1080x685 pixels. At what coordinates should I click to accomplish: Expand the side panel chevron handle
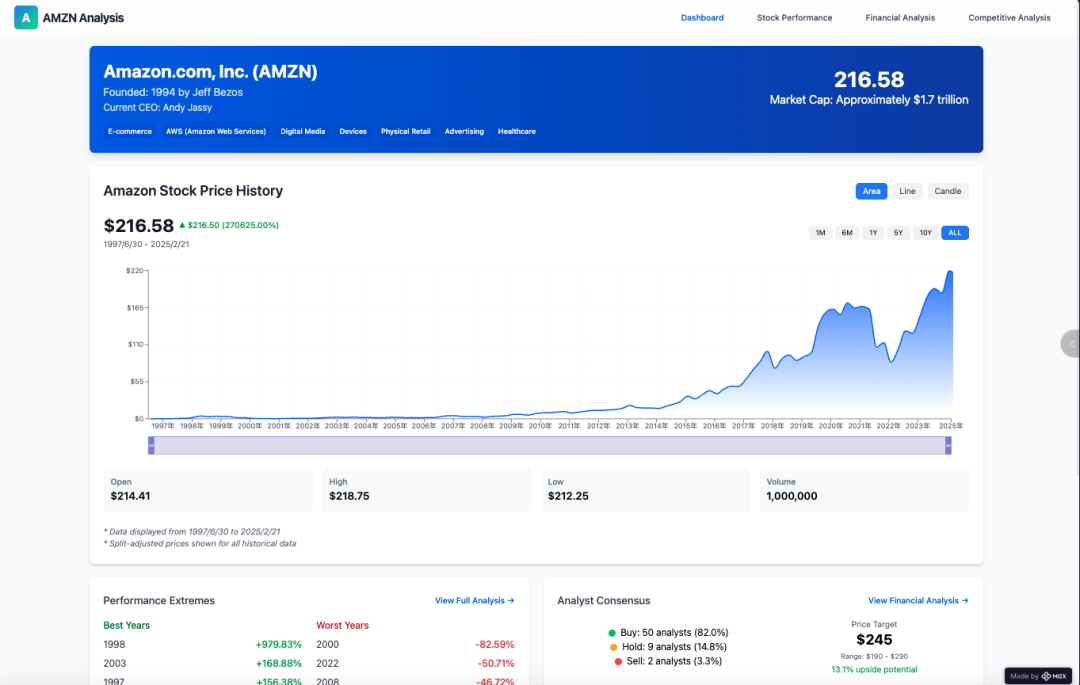point(1070,344)
